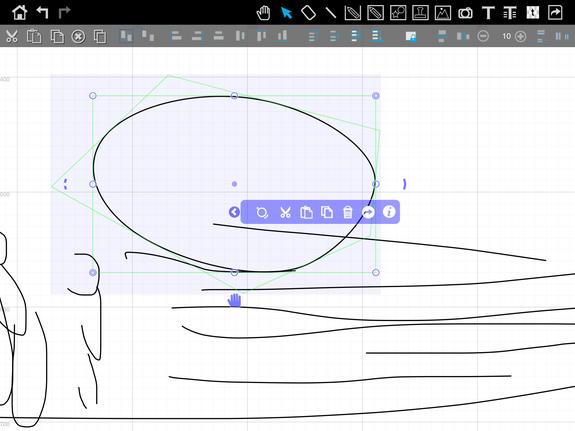Click top-middle selection resize handle
Image resolution: width=575 pixels, height=431 pixels.
tap(234, 96)
